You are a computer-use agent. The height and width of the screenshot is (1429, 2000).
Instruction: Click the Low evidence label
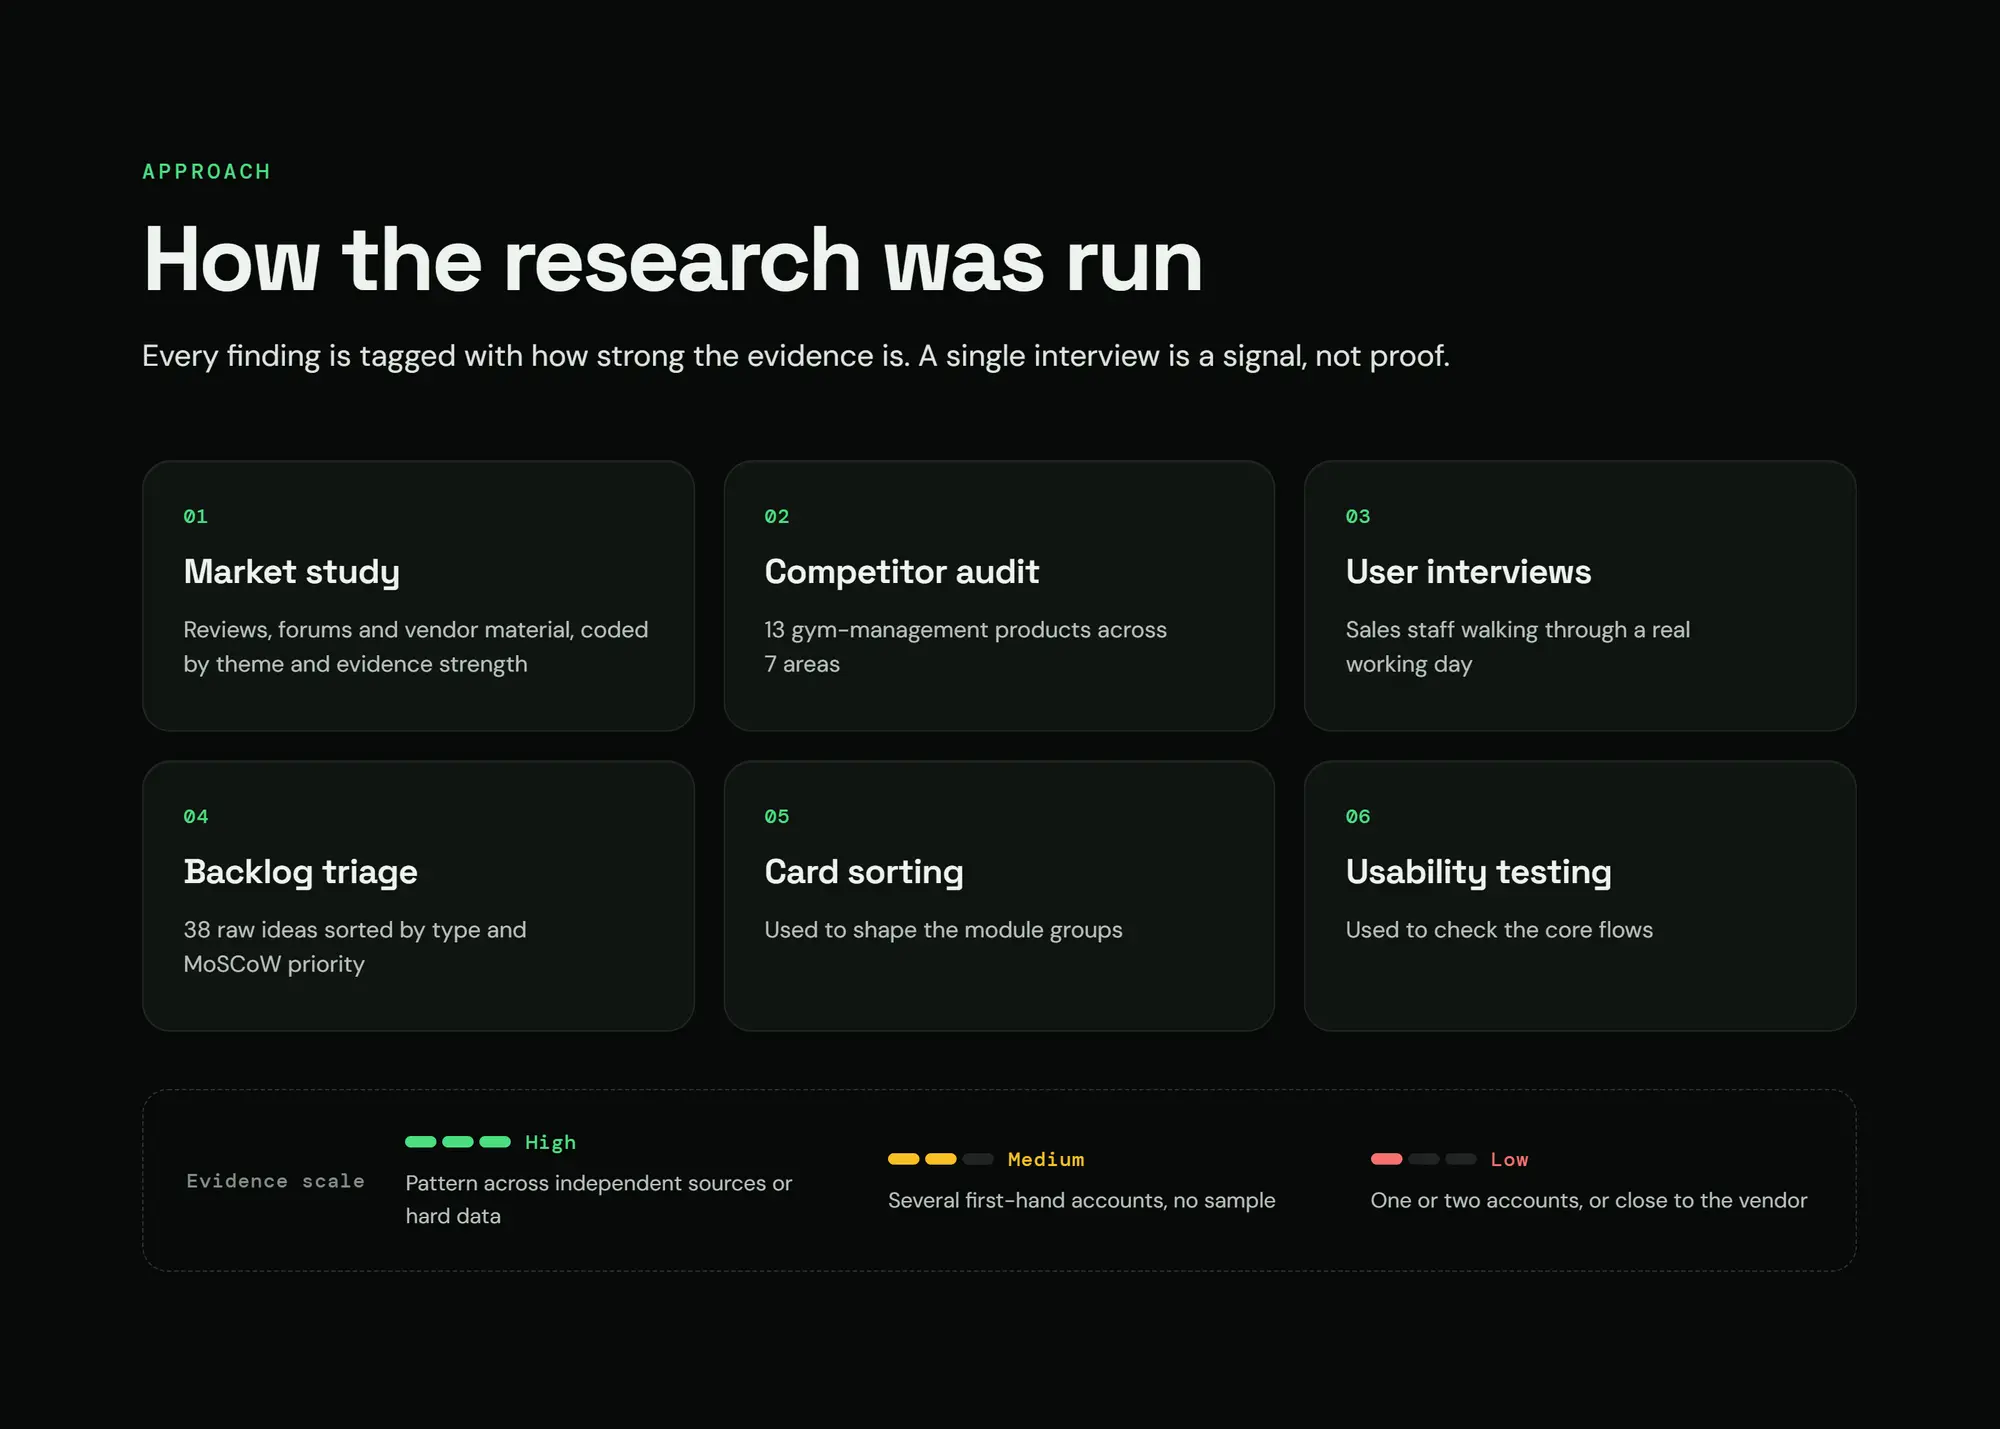(x=1509, y=1159)
